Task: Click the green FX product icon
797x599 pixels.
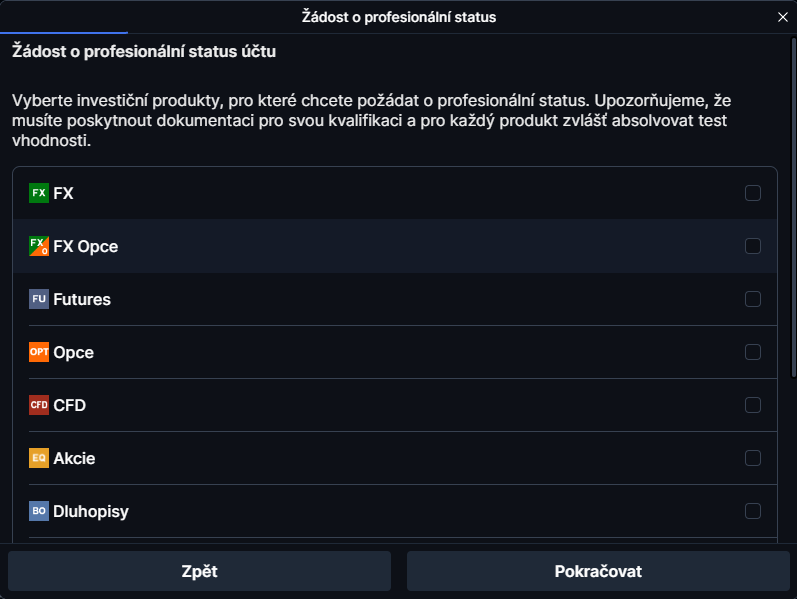Action: pyautogui.click(x=39, y=193)
